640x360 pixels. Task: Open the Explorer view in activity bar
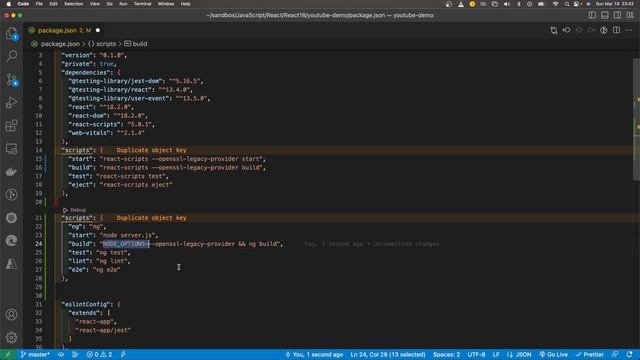tap(11, 33)
